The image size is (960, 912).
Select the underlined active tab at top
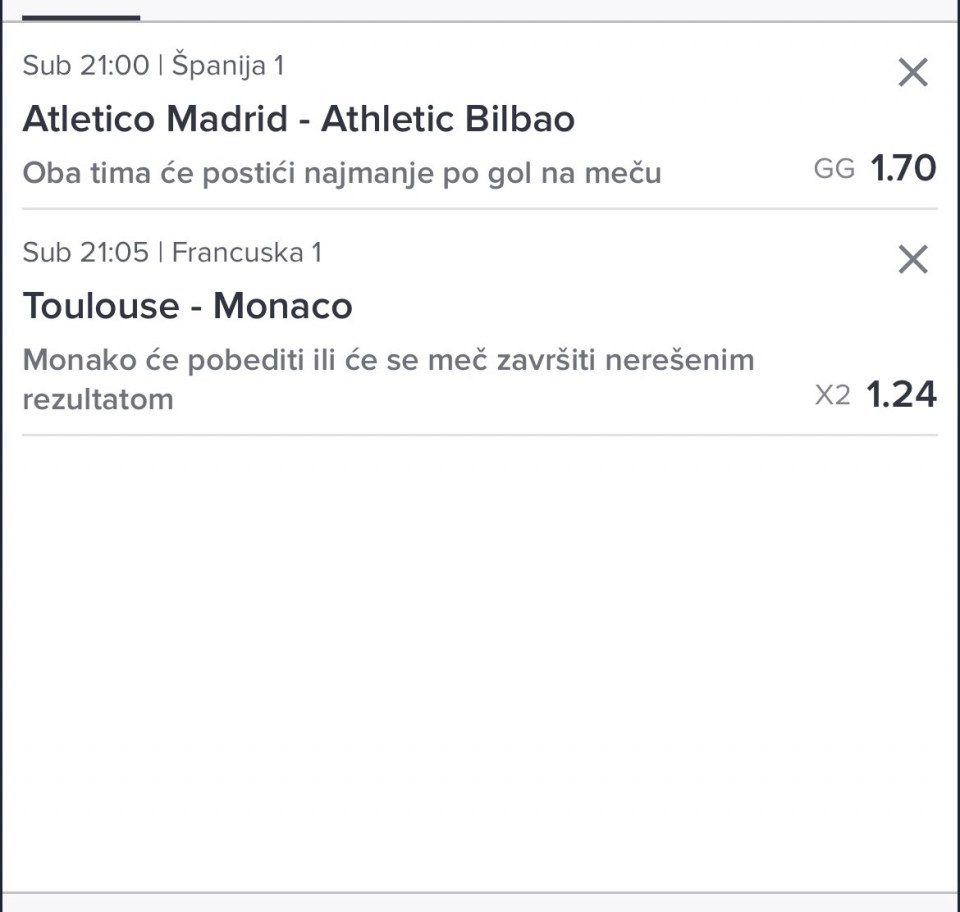(x=81, y=12)
